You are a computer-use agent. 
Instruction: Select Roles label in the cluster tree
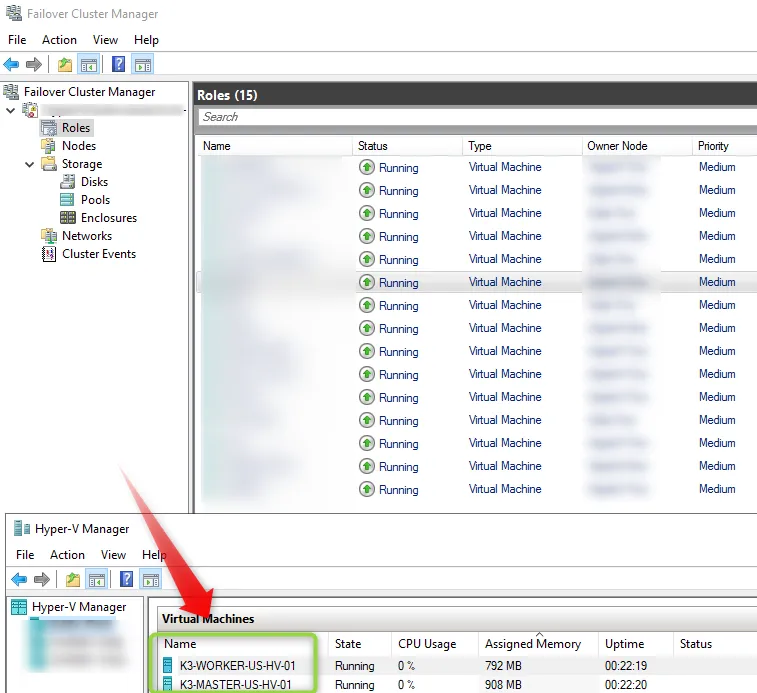[76, 128]
